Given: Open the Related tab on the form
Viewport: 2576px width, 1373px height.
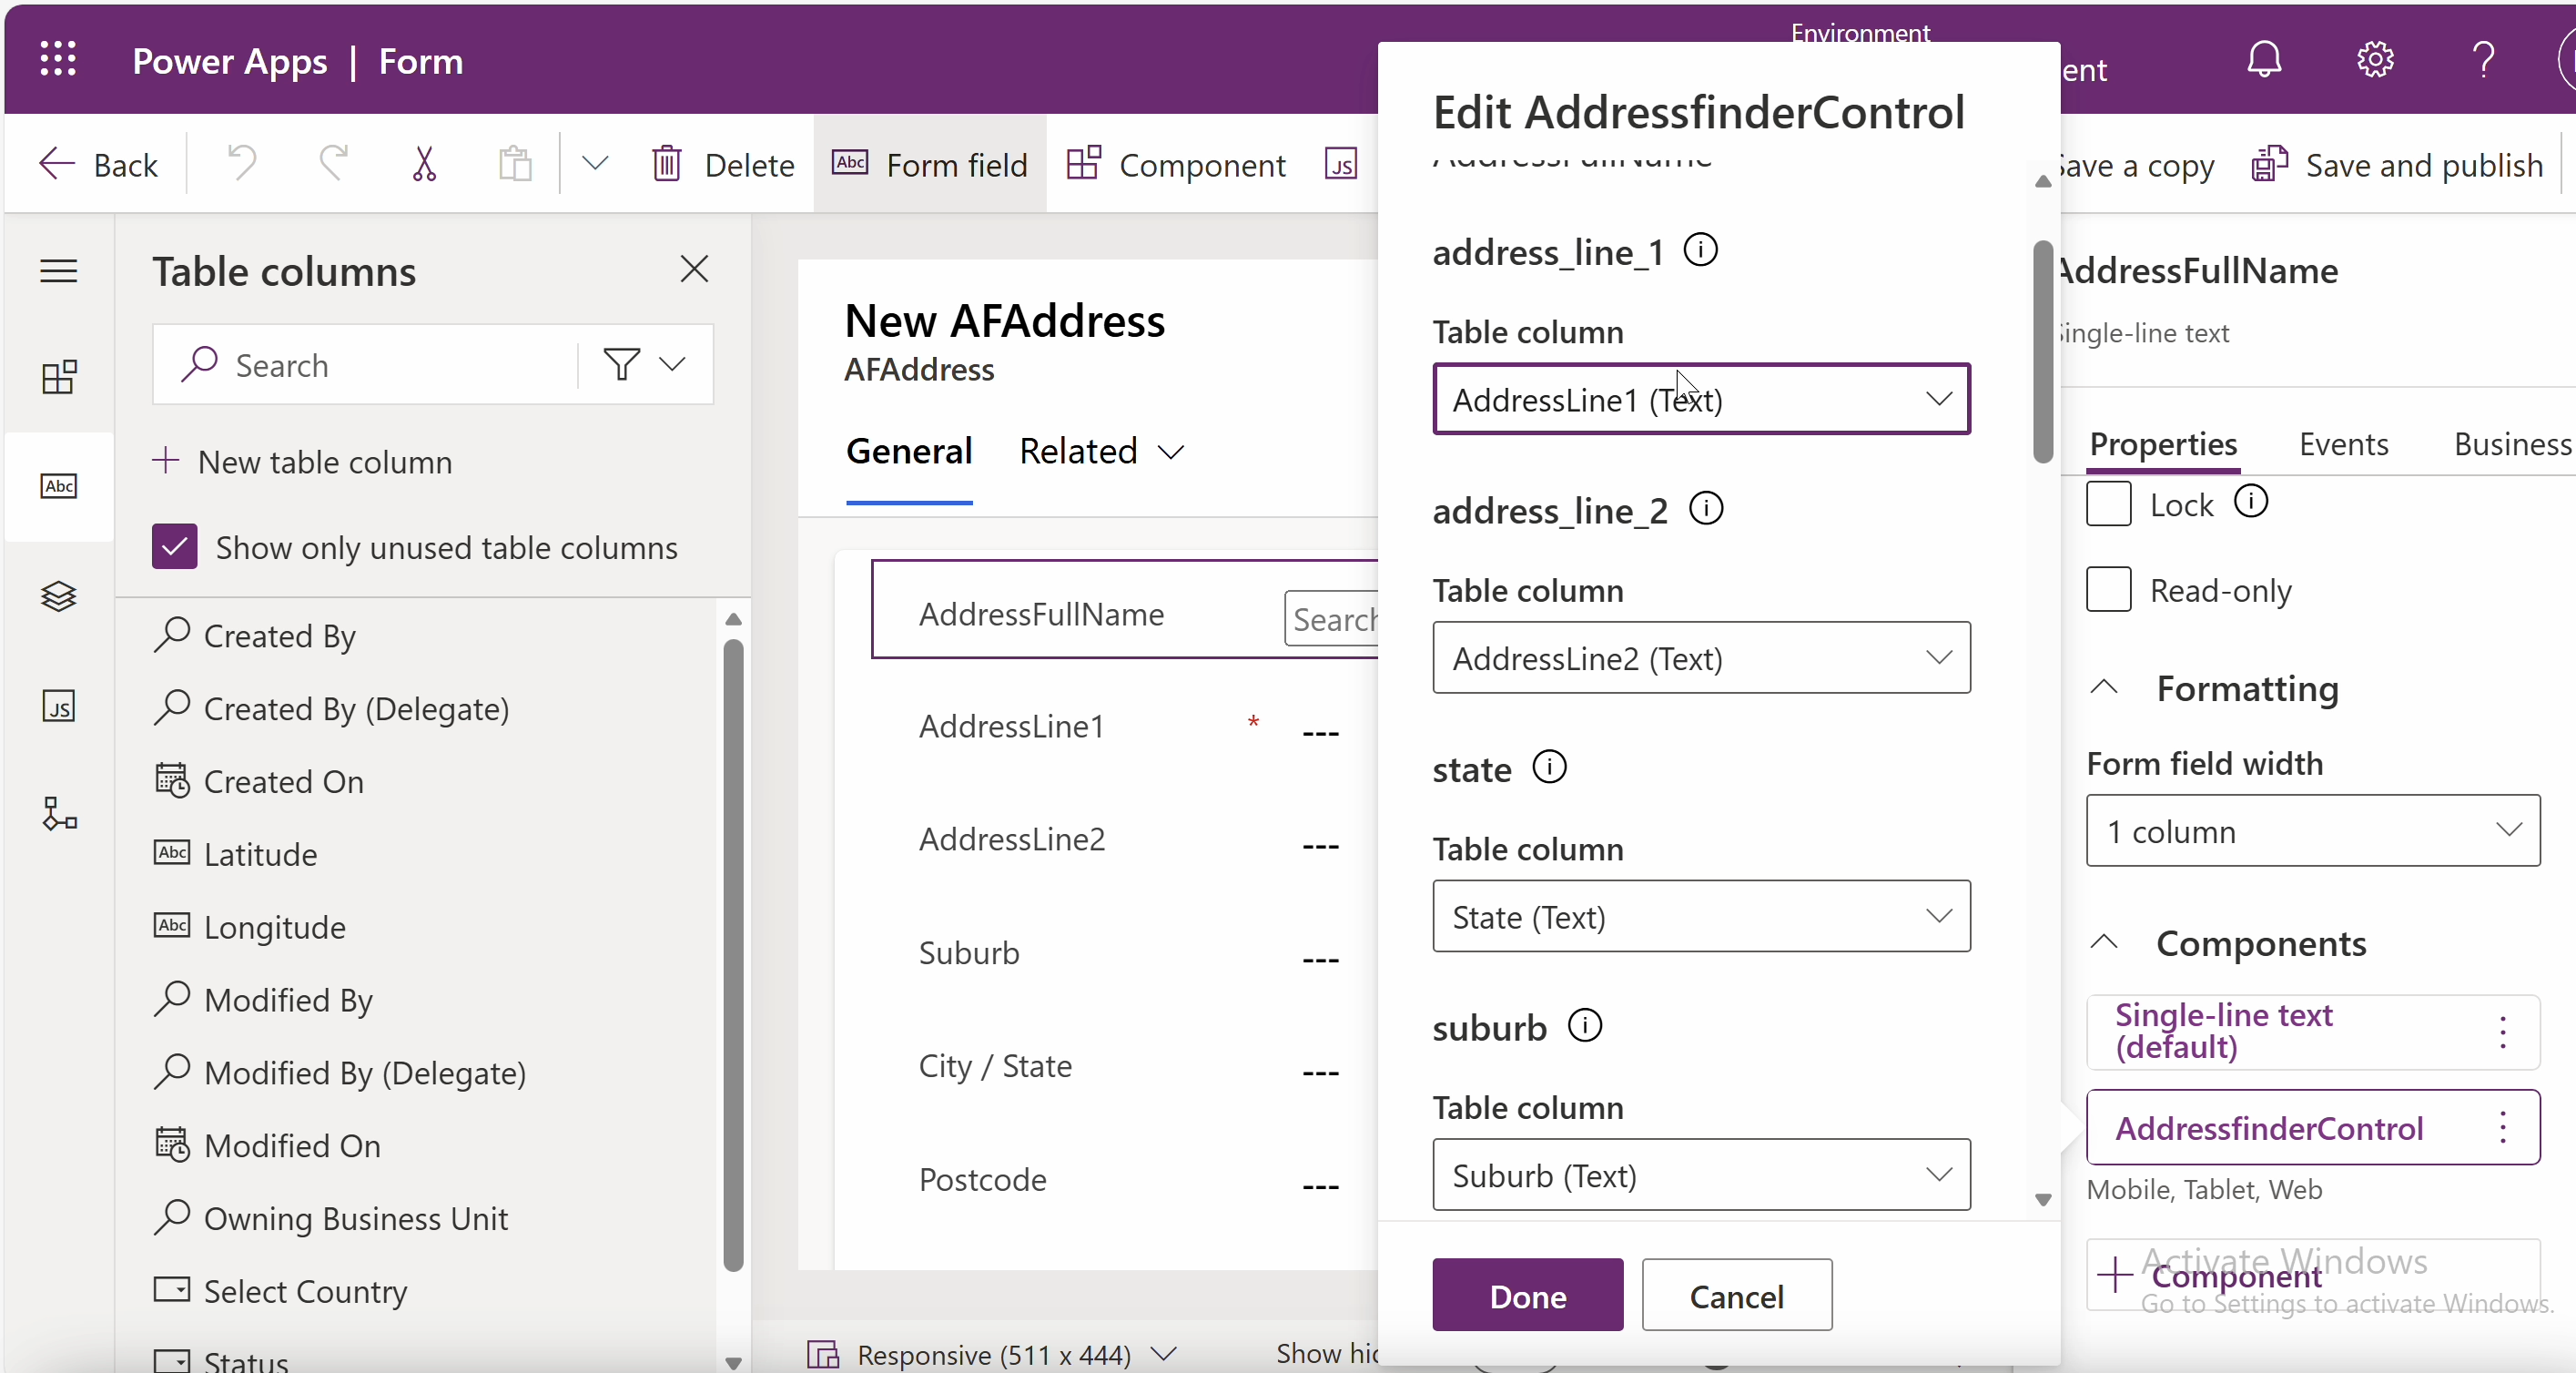Looking at the screenshot, I should click(1080, 450).
